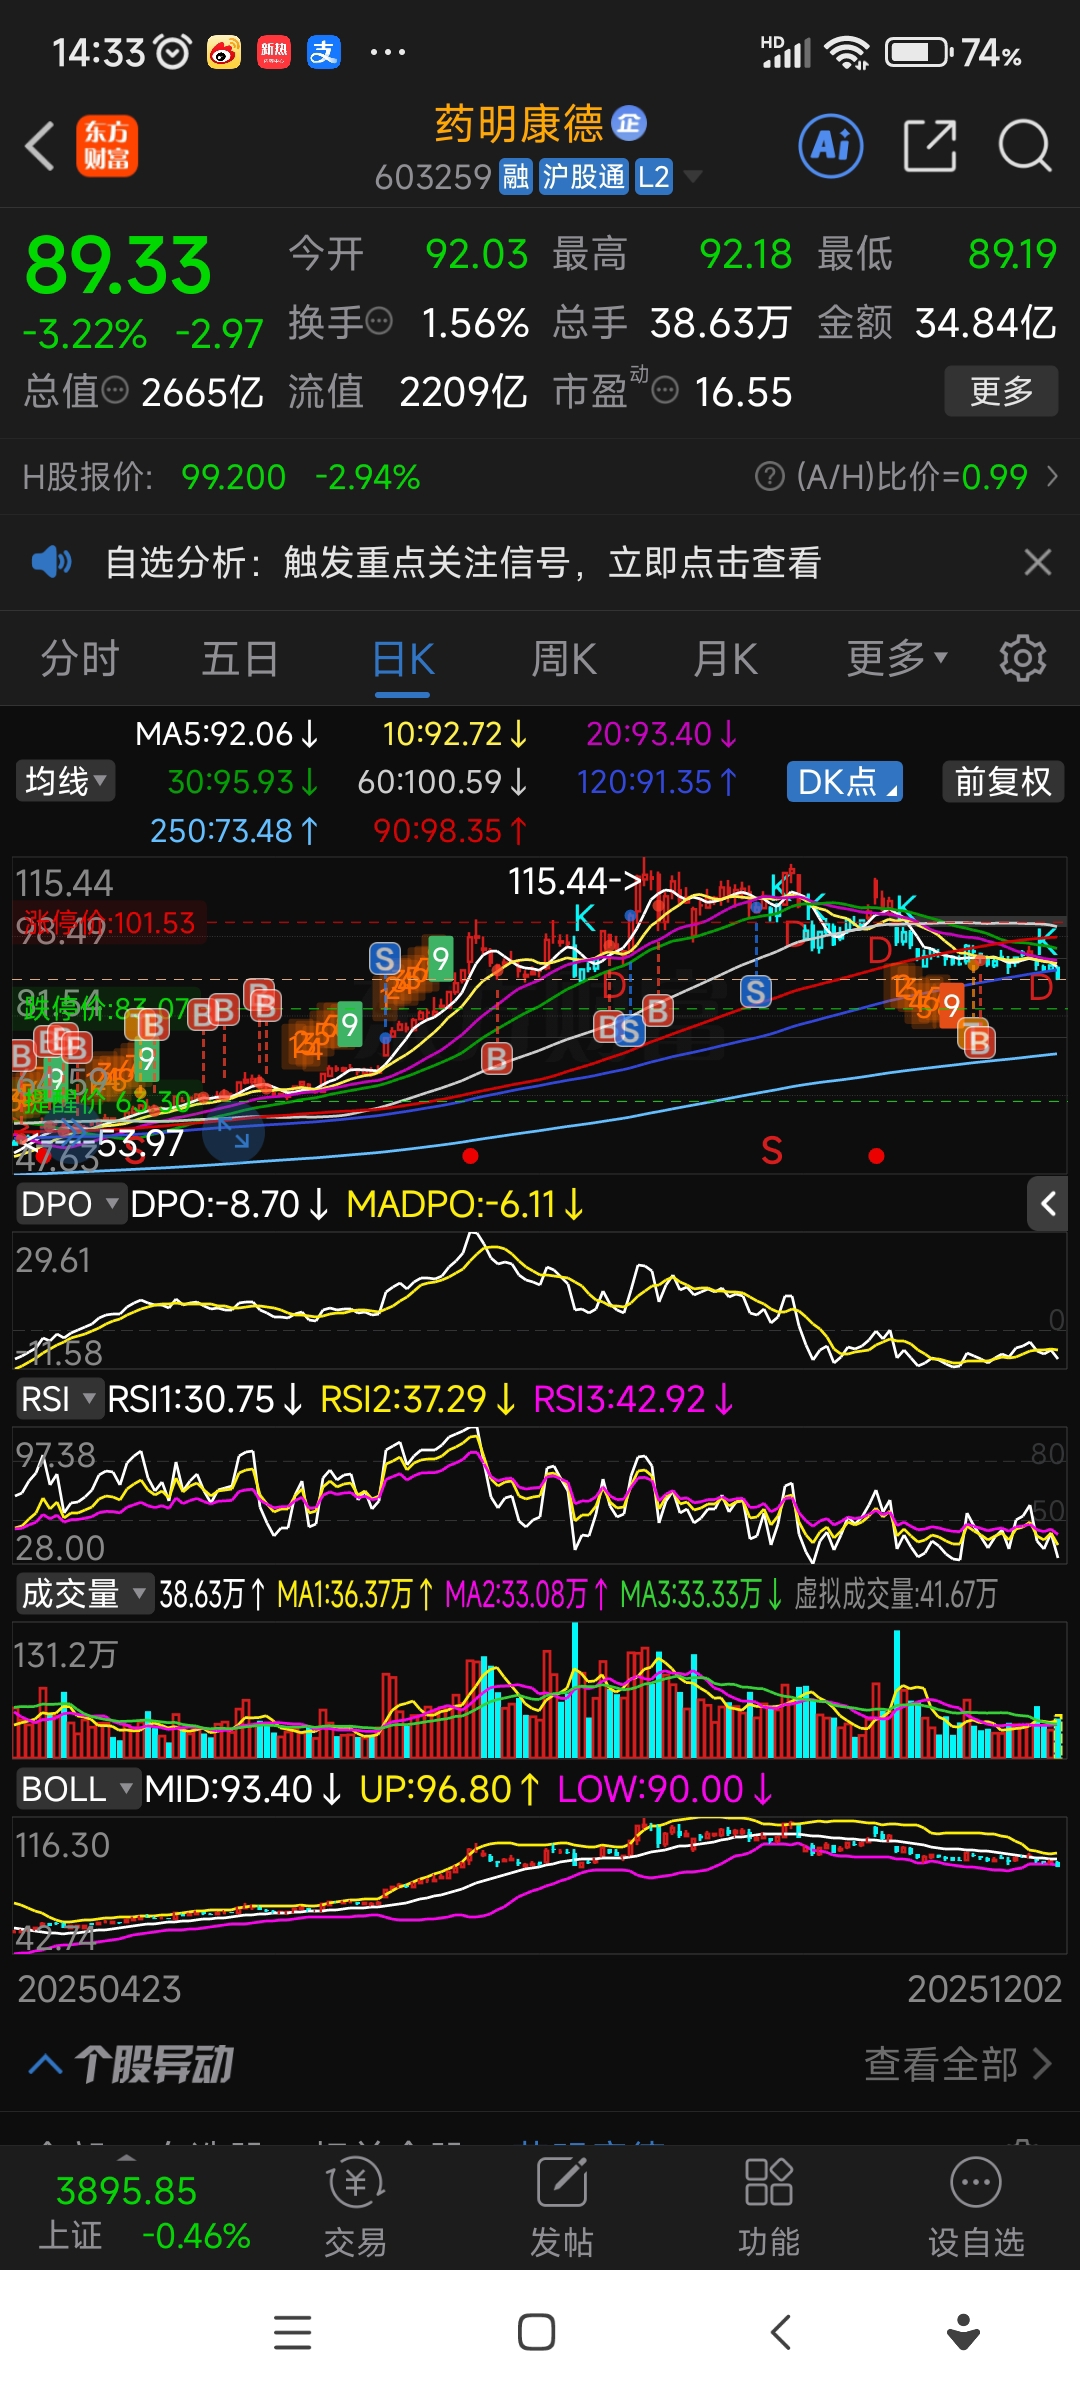1080x2400 pixels.
Task: Tap the 115.44 high price label on chart
Action: pyautogui.click(x=574, y=881)
